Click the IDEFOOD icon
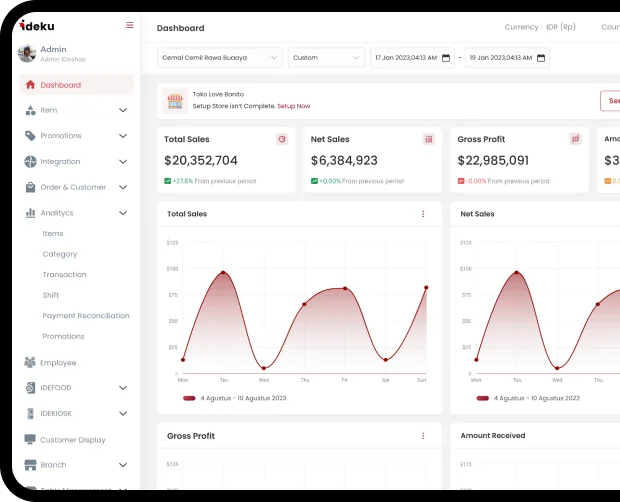 click(30, 388)
